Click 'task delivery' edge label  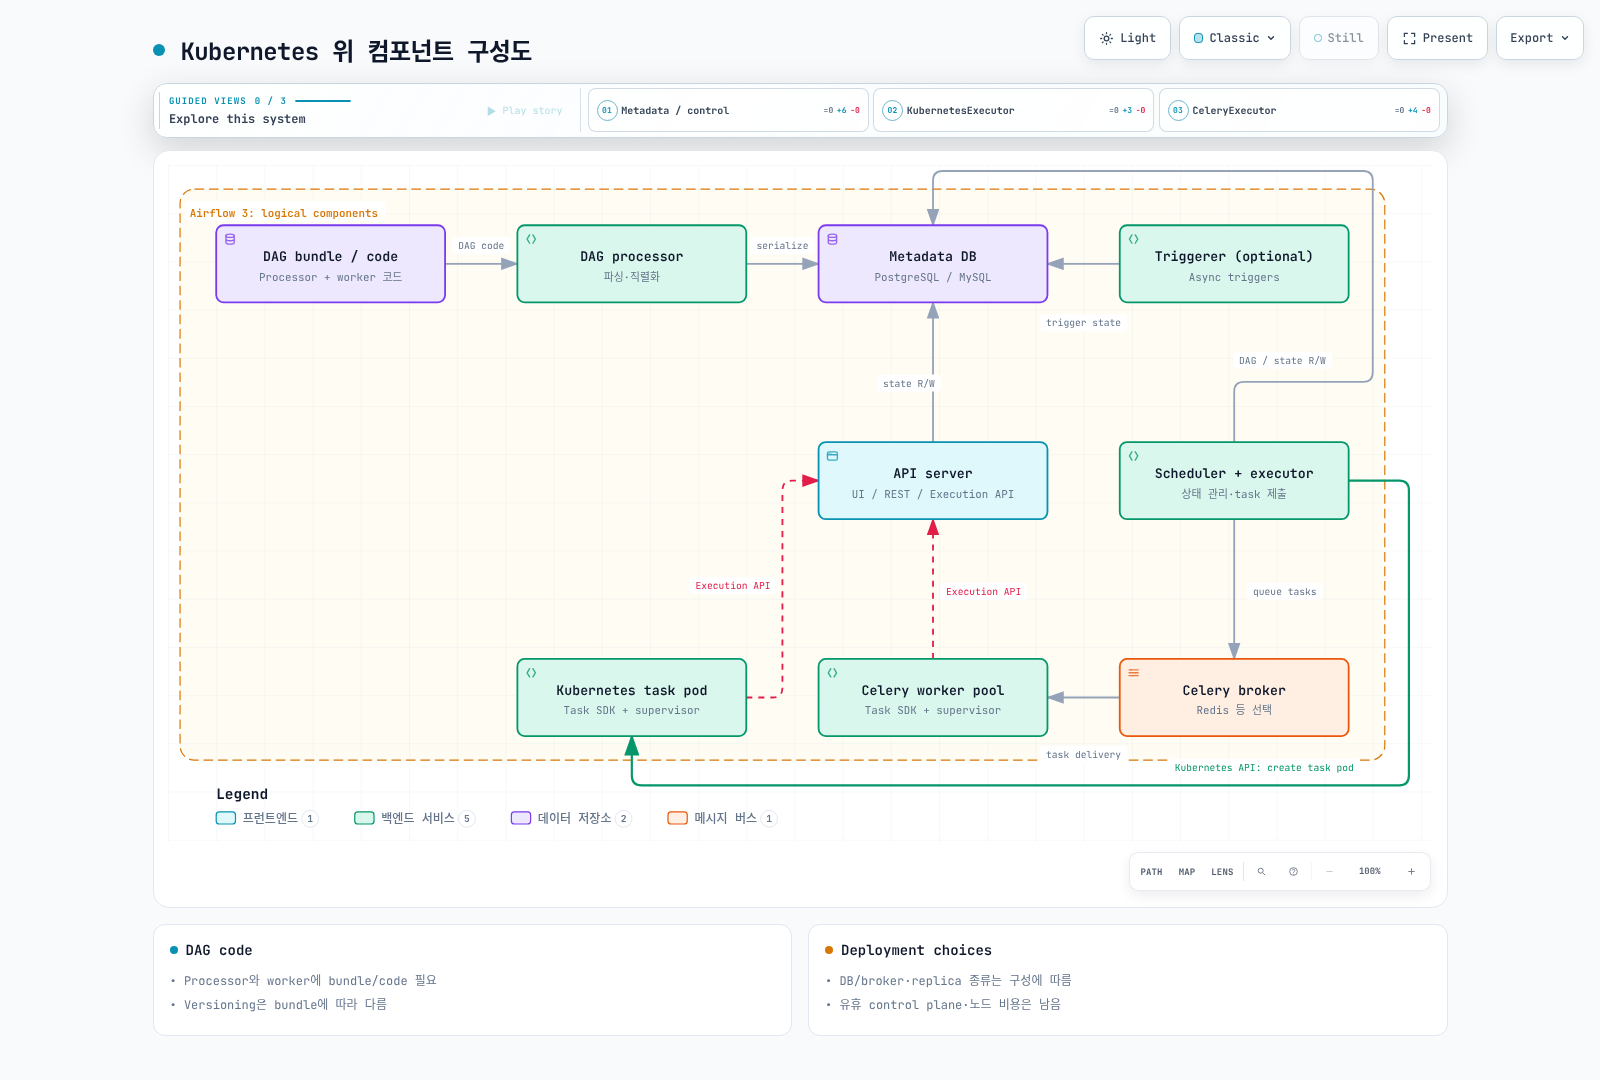[1083, 755]
